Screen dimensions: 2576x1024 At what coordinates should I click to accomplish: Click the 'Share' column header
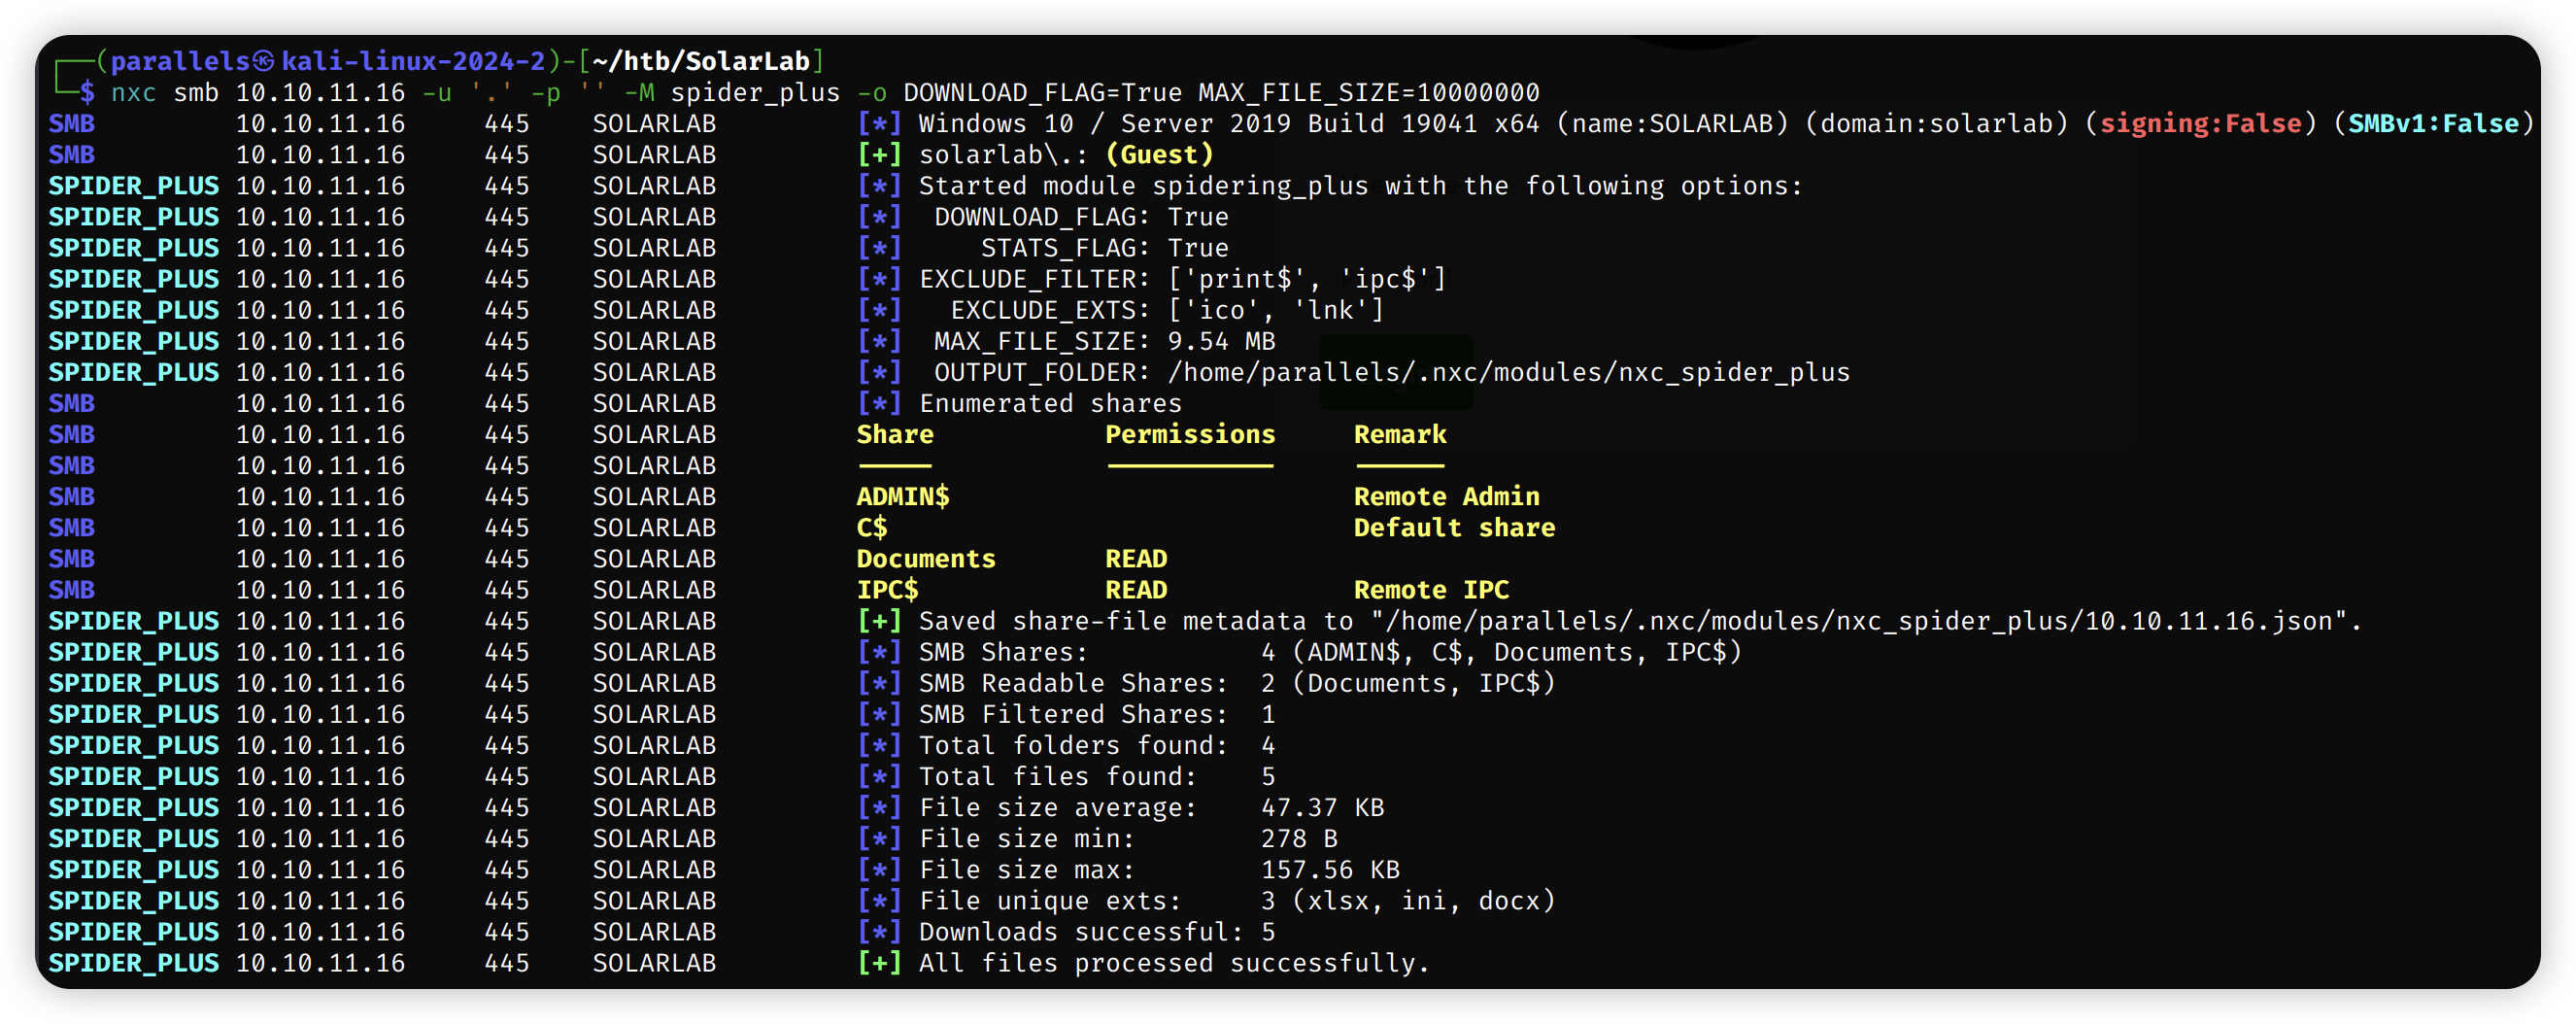point(895,434)
